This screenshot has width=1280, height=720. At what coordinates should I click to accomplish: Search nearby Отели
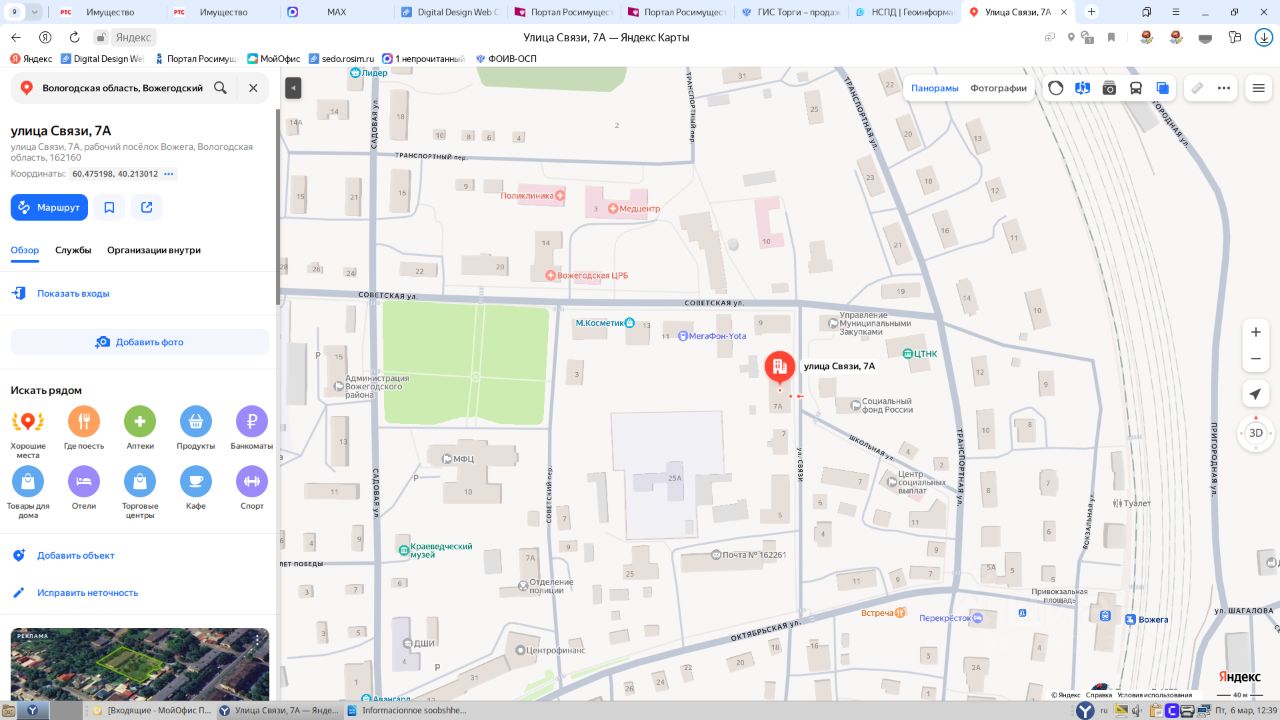click(84, 489)
